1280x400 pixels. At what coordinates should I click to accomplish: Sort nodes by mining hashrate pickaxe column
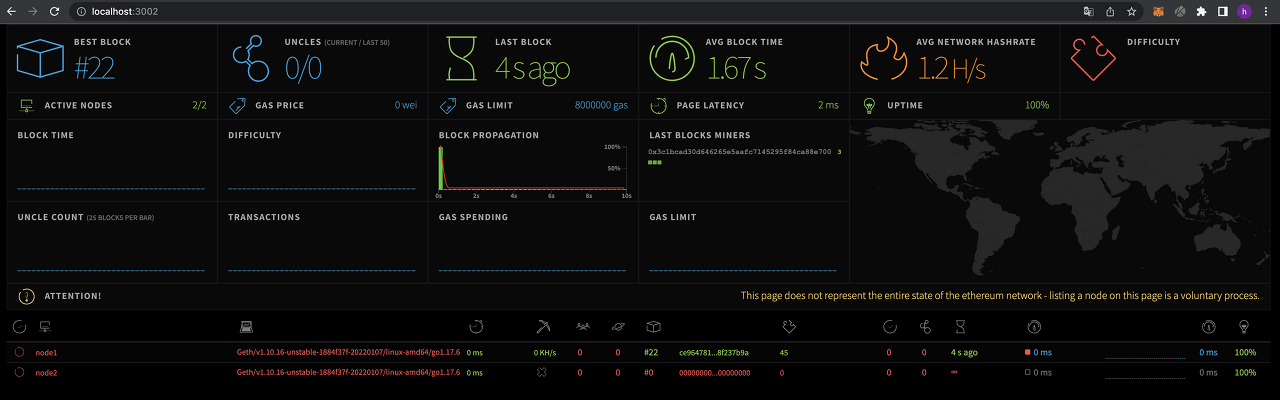coord(542,327)
